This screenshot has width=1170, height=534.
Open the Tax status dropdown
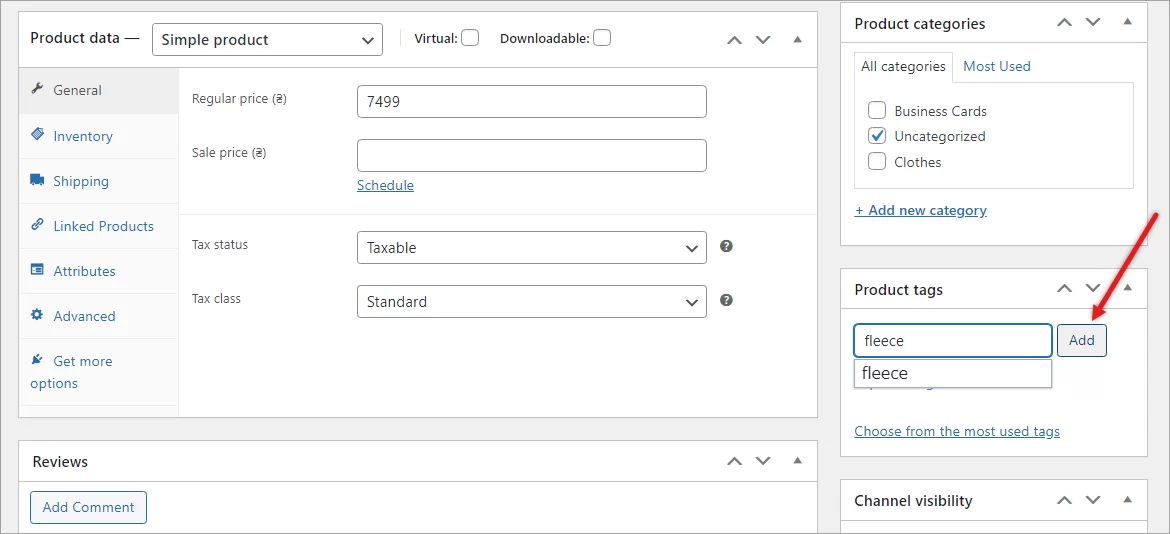pyautogui.click(x=531, y=248)
